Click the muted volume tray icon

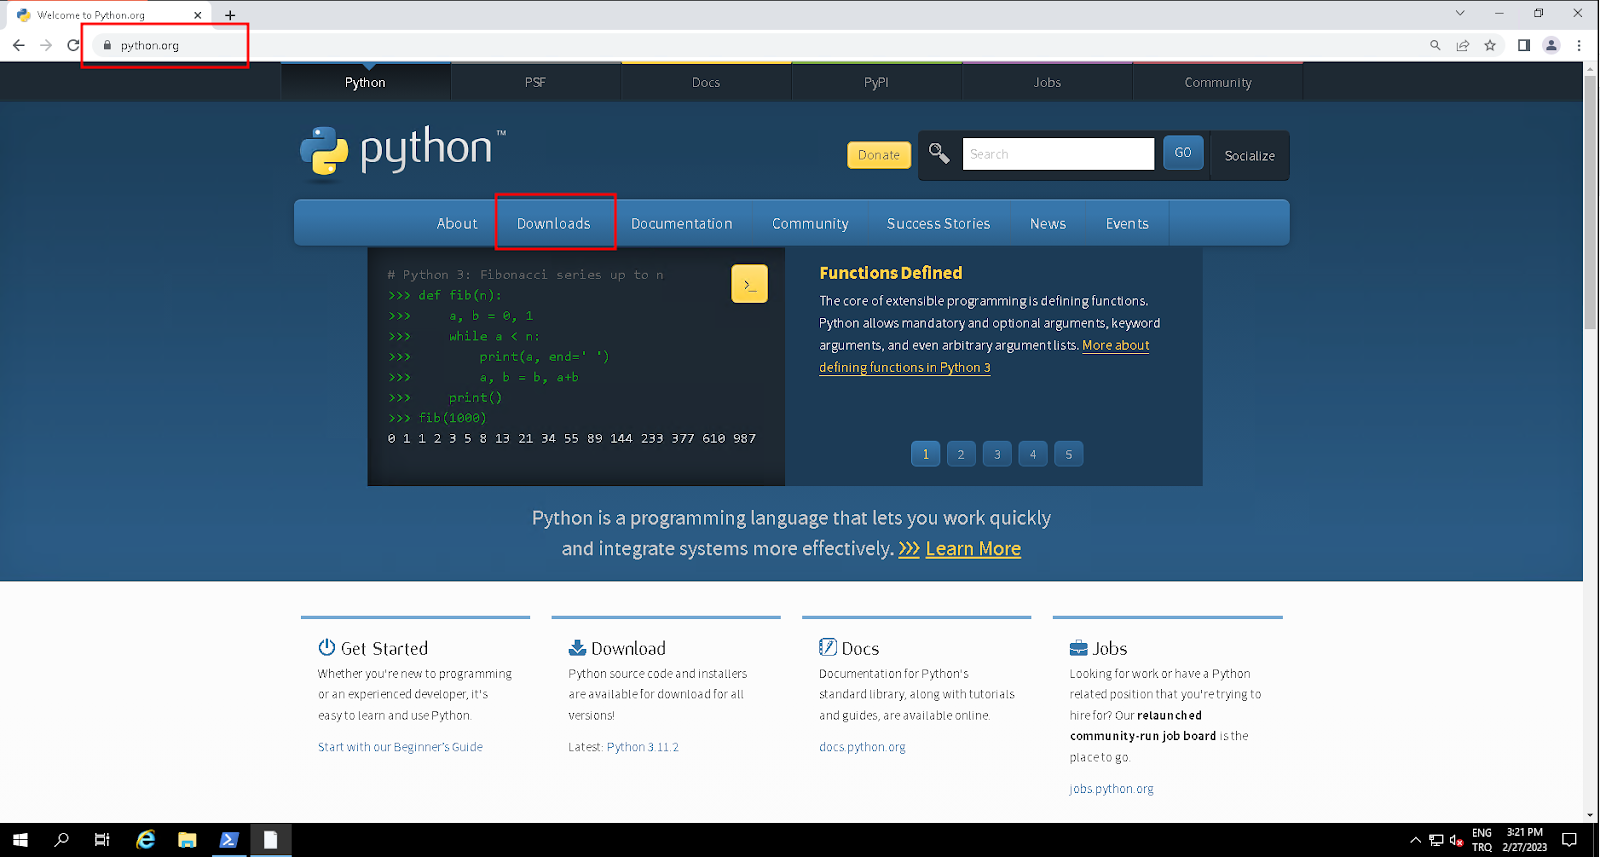[x=1456, y=840]
